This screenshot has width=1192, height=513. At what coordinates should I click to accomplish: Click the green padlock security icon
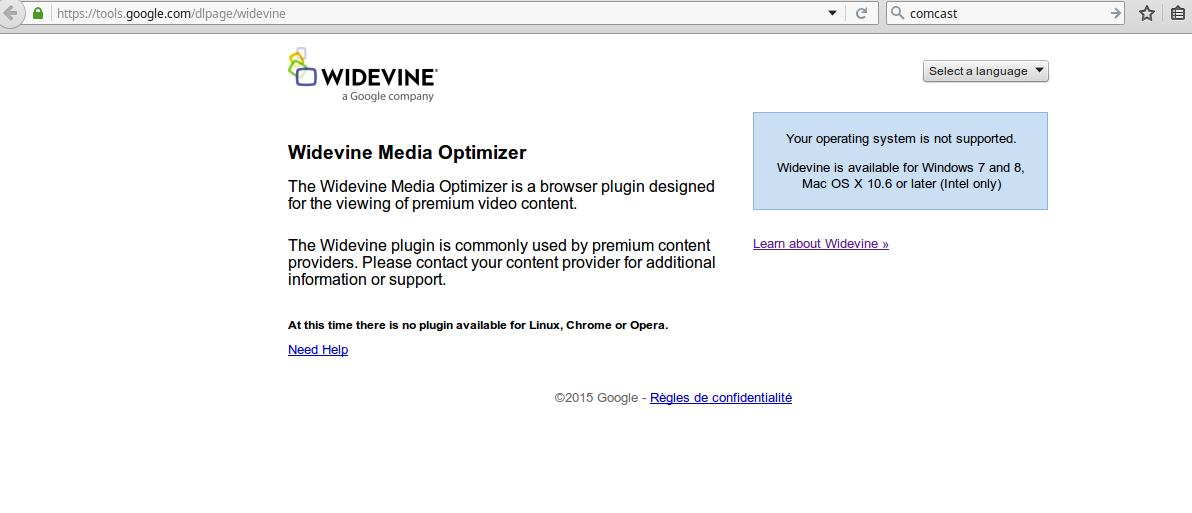point(38,13)
